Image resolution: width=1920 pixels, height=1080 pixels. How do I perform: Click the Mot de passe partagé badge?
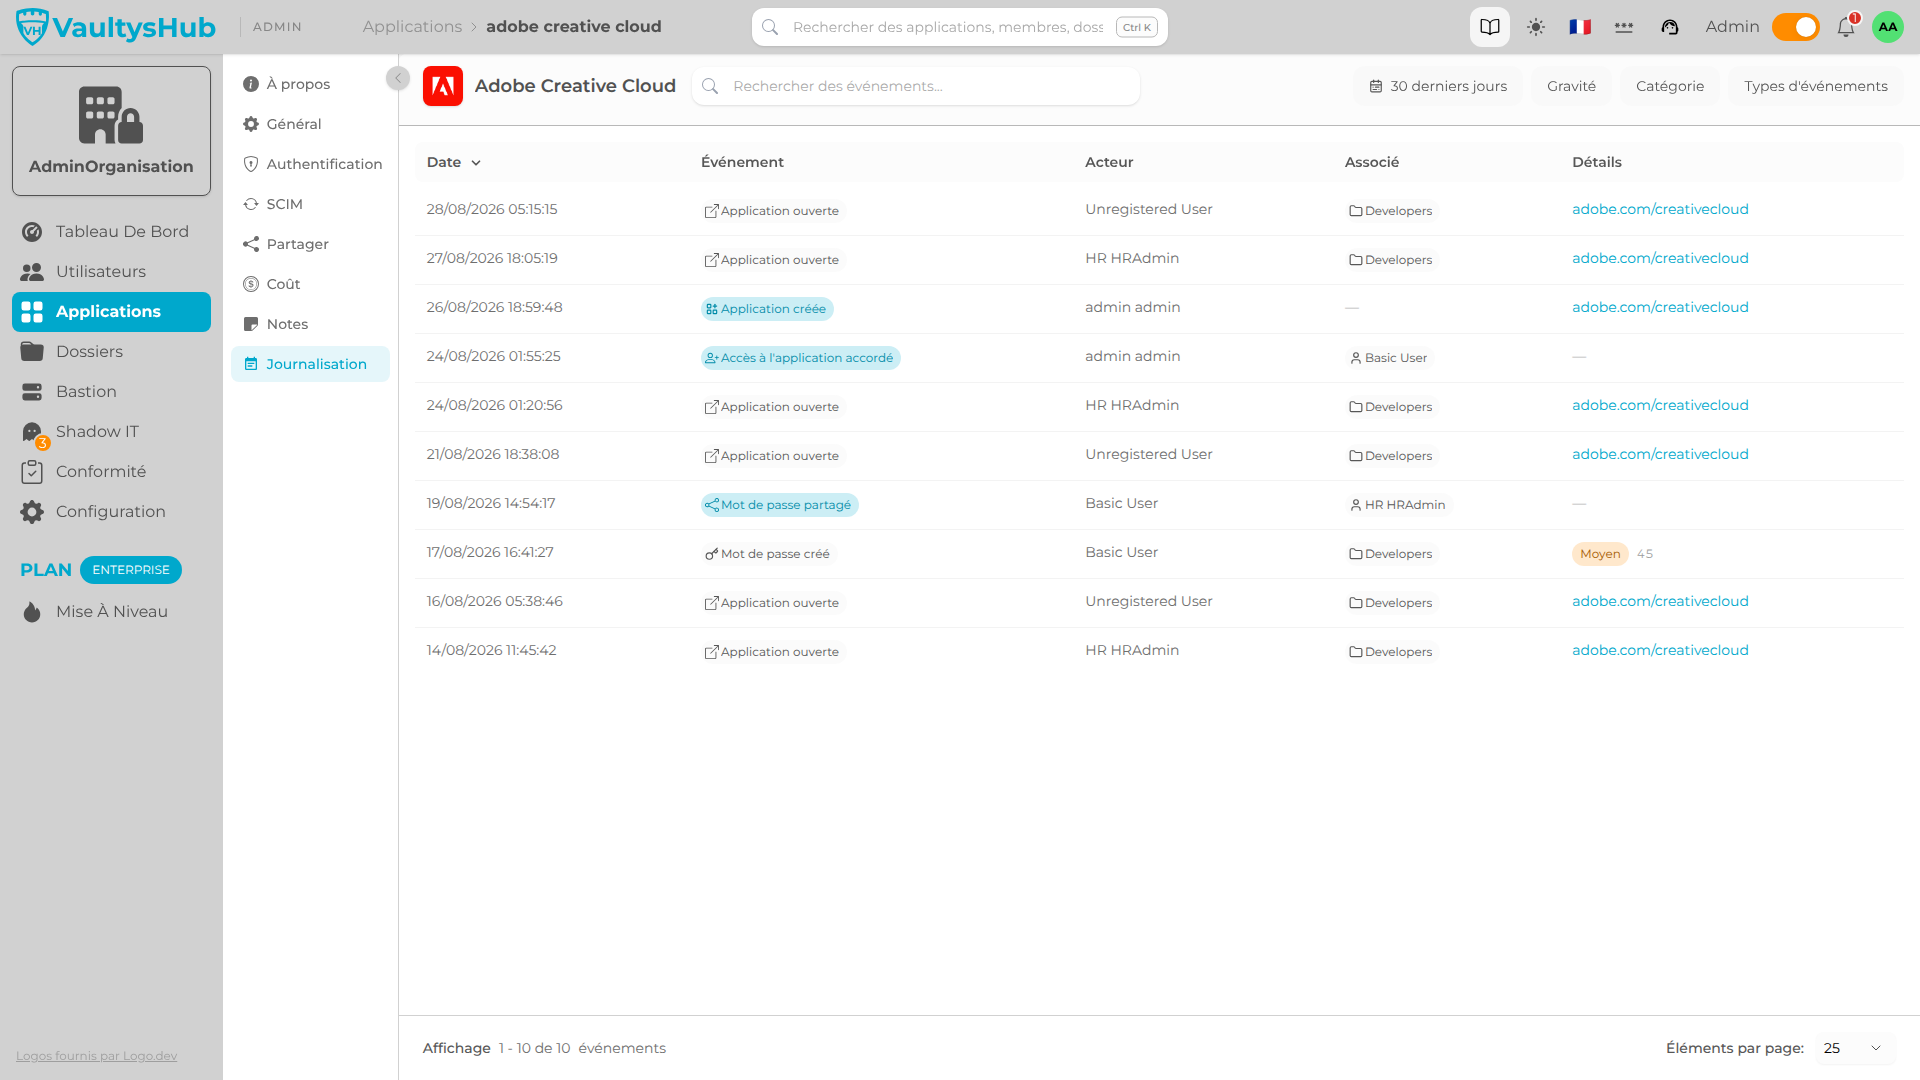[x=779, y=505]
